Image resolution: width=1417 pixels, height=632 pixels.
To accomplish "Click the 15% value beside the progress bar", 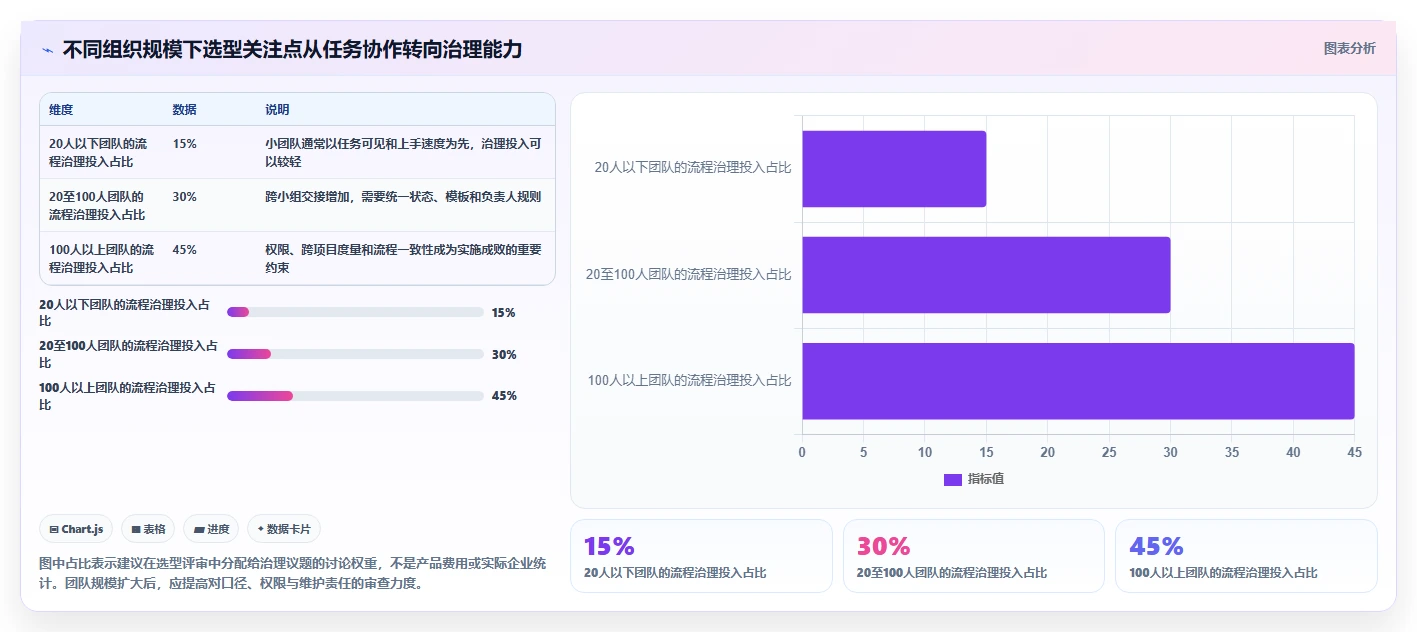I will coord(504,313).
